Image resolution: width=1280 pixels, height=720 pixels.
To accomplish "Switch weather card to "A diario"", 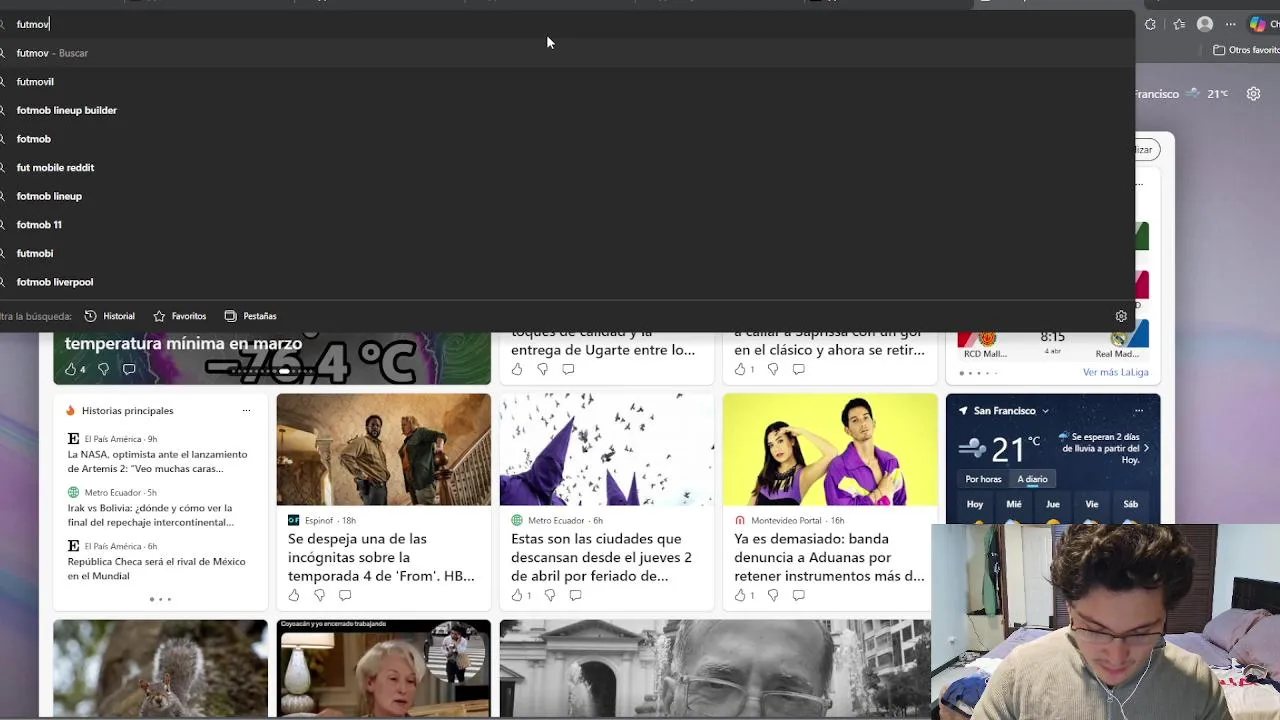I will point(1032,480).
